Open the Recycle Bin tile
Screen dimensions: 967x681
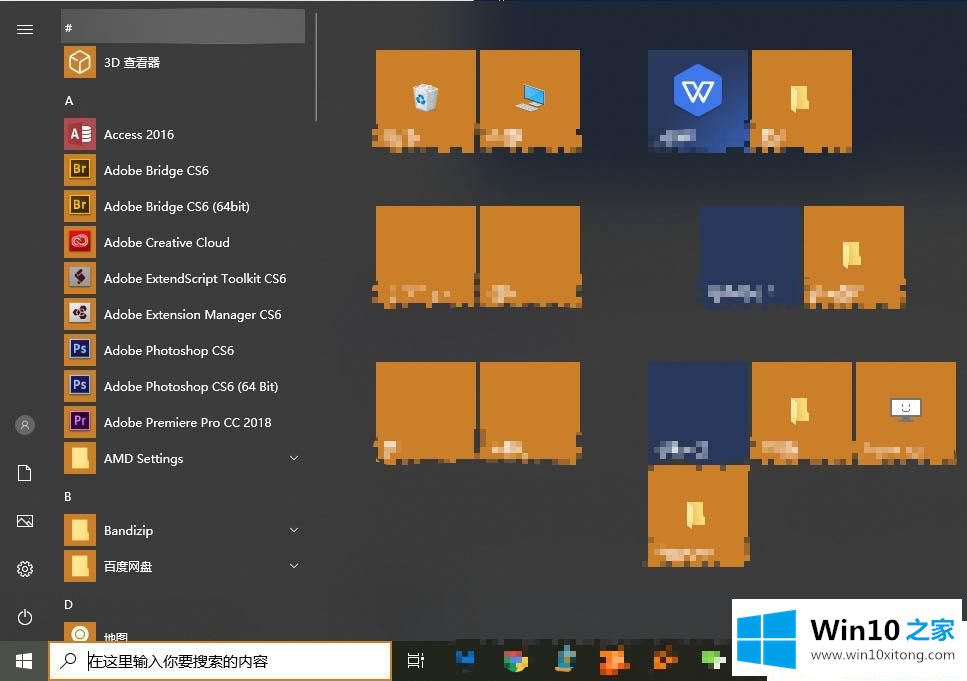click(426, 101)
